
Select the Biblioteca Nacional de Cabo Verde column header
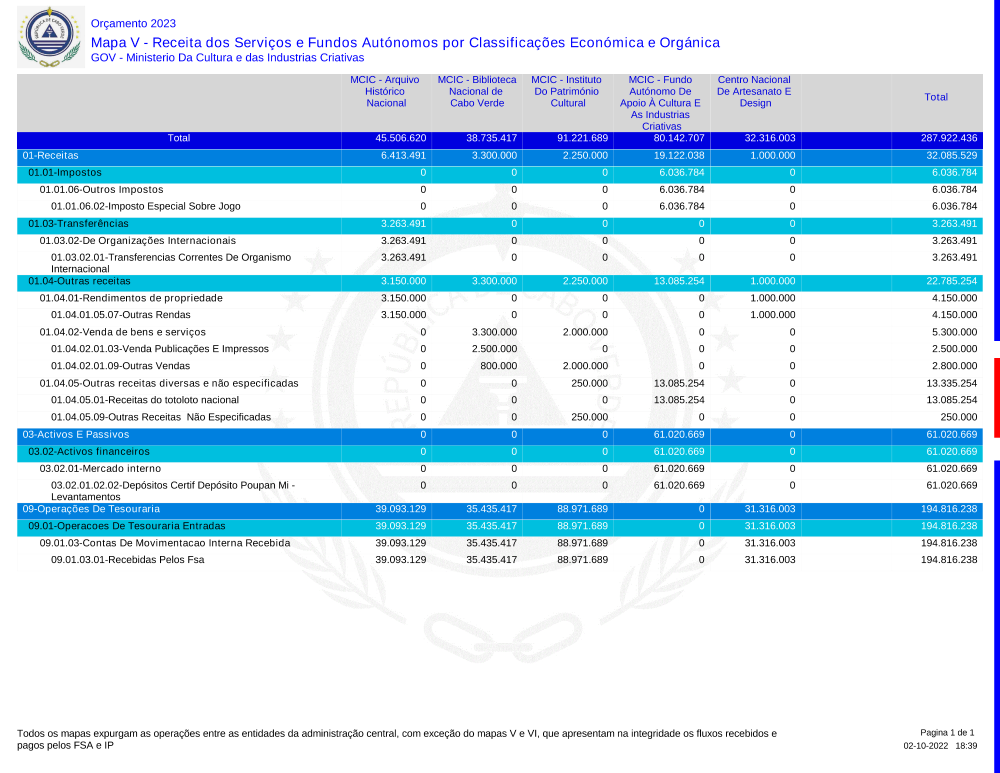point(477,91)
